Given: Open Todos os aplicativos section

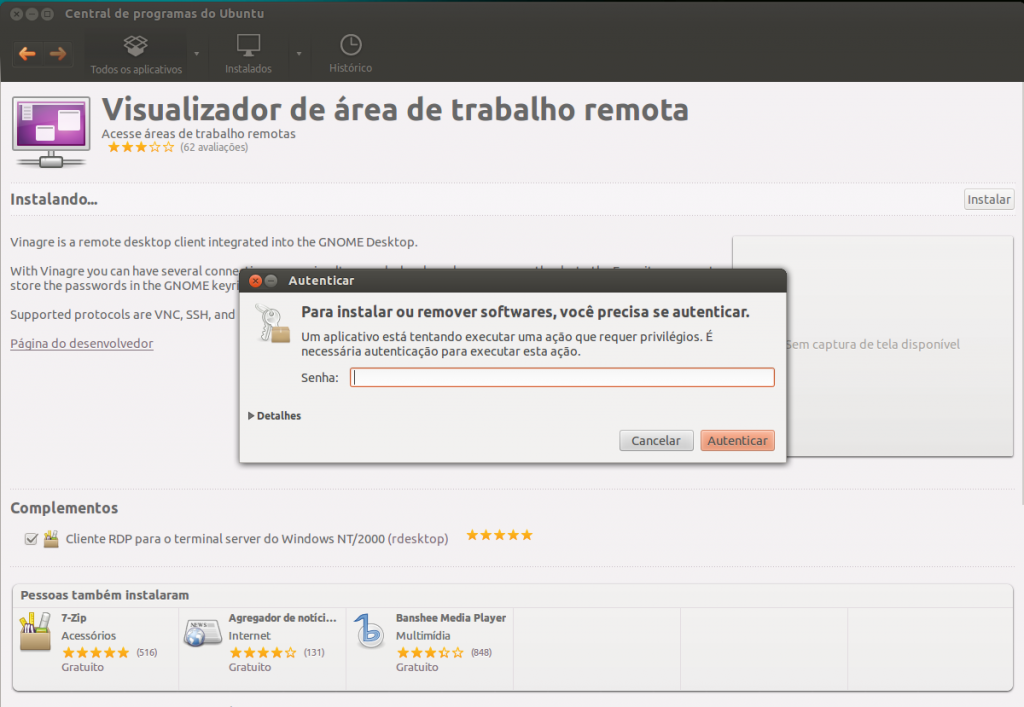Looking at the screenshot, I should click(x=136, y=54).
